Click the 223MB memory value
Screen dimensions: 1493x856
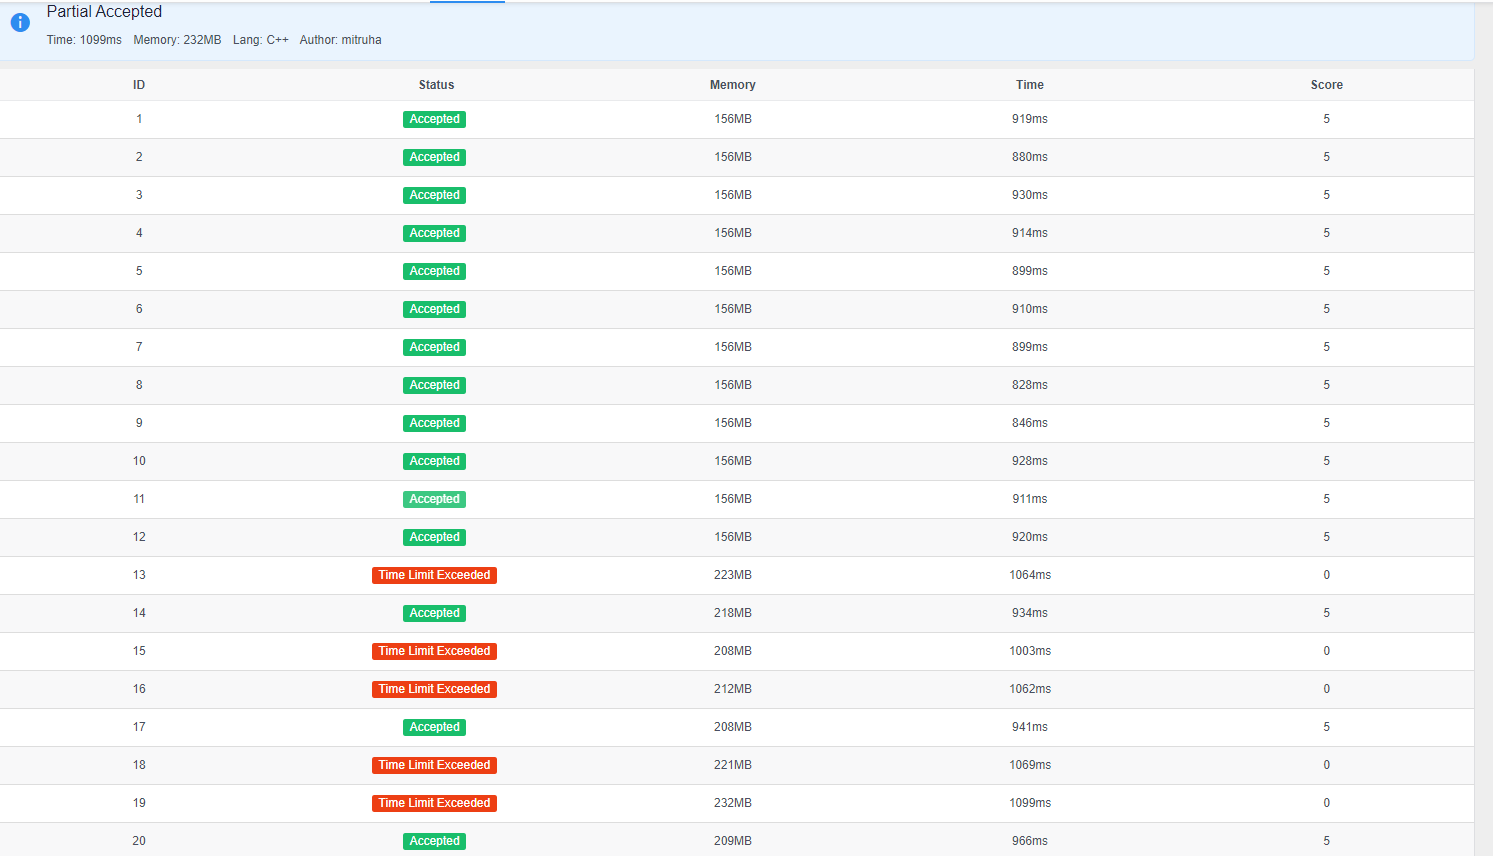coord(733,575)
